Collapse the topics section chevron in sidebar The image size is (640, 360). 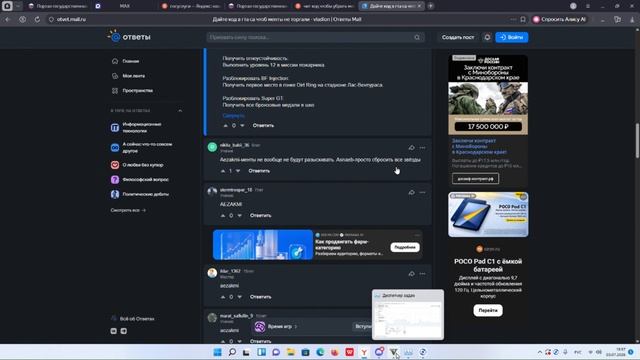180,111
